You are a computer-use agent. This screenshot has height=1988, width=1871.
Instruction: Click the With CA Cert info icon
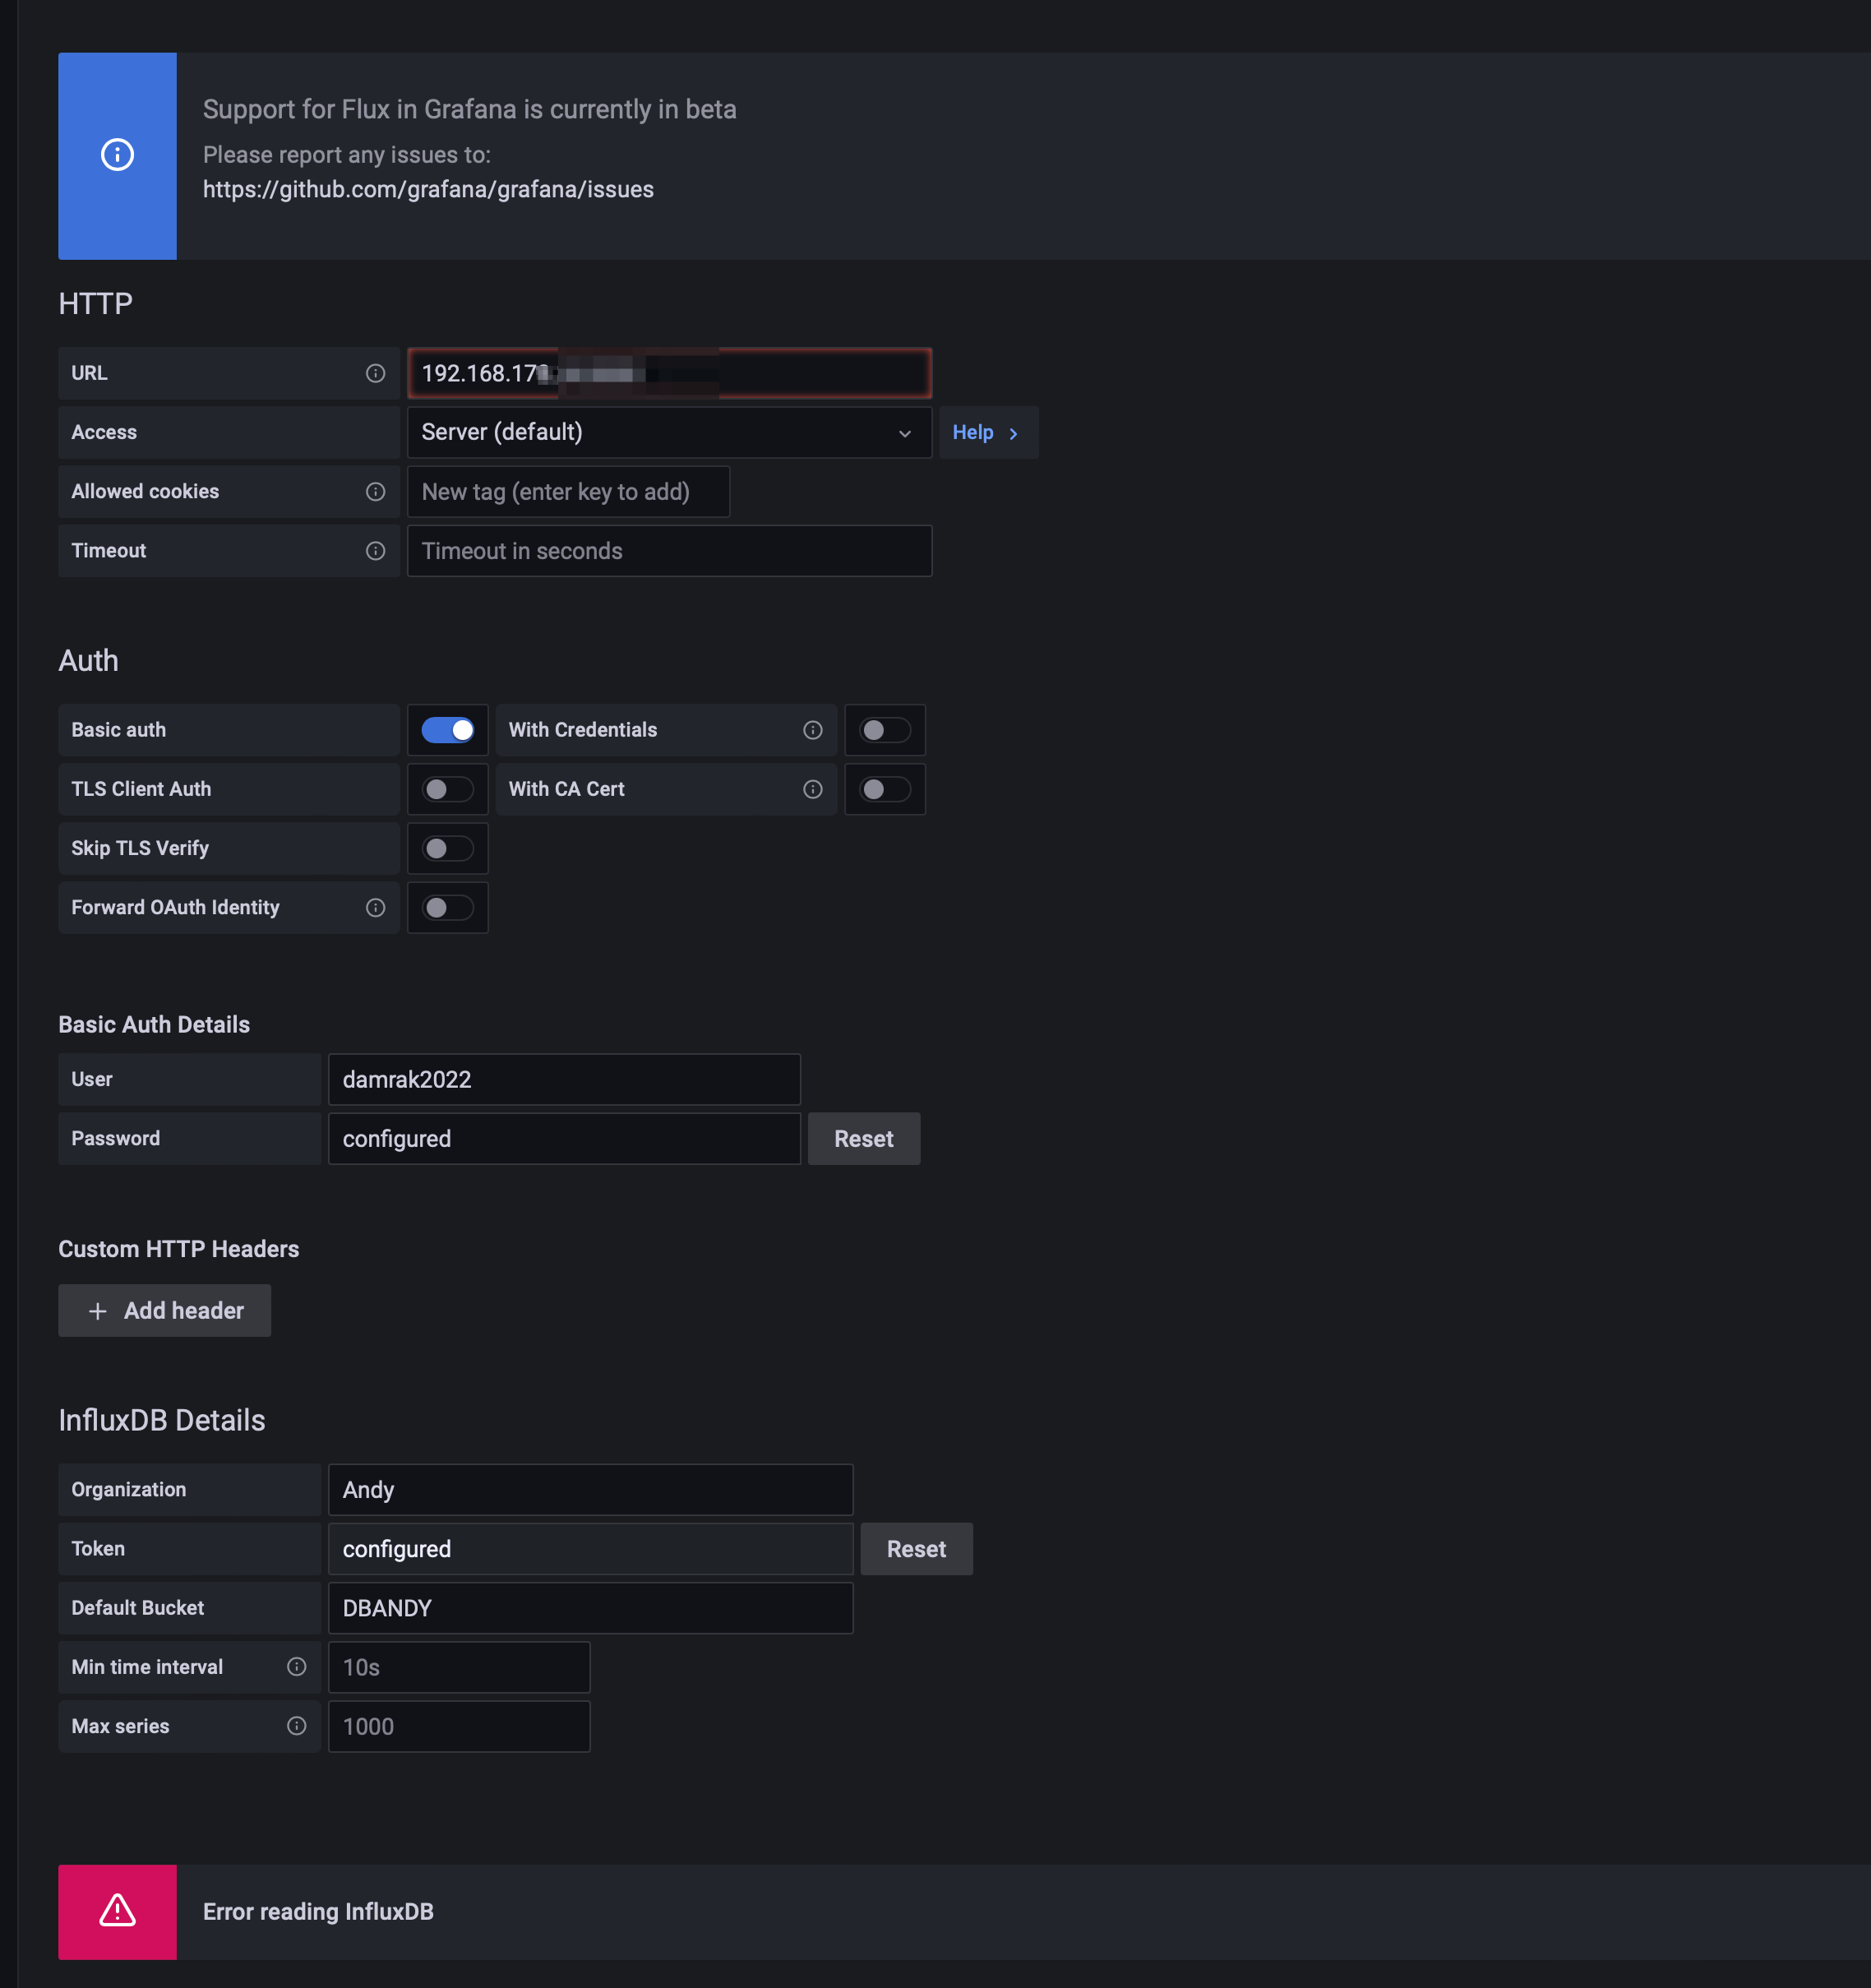pyautogui.click(x=812, y=789)
